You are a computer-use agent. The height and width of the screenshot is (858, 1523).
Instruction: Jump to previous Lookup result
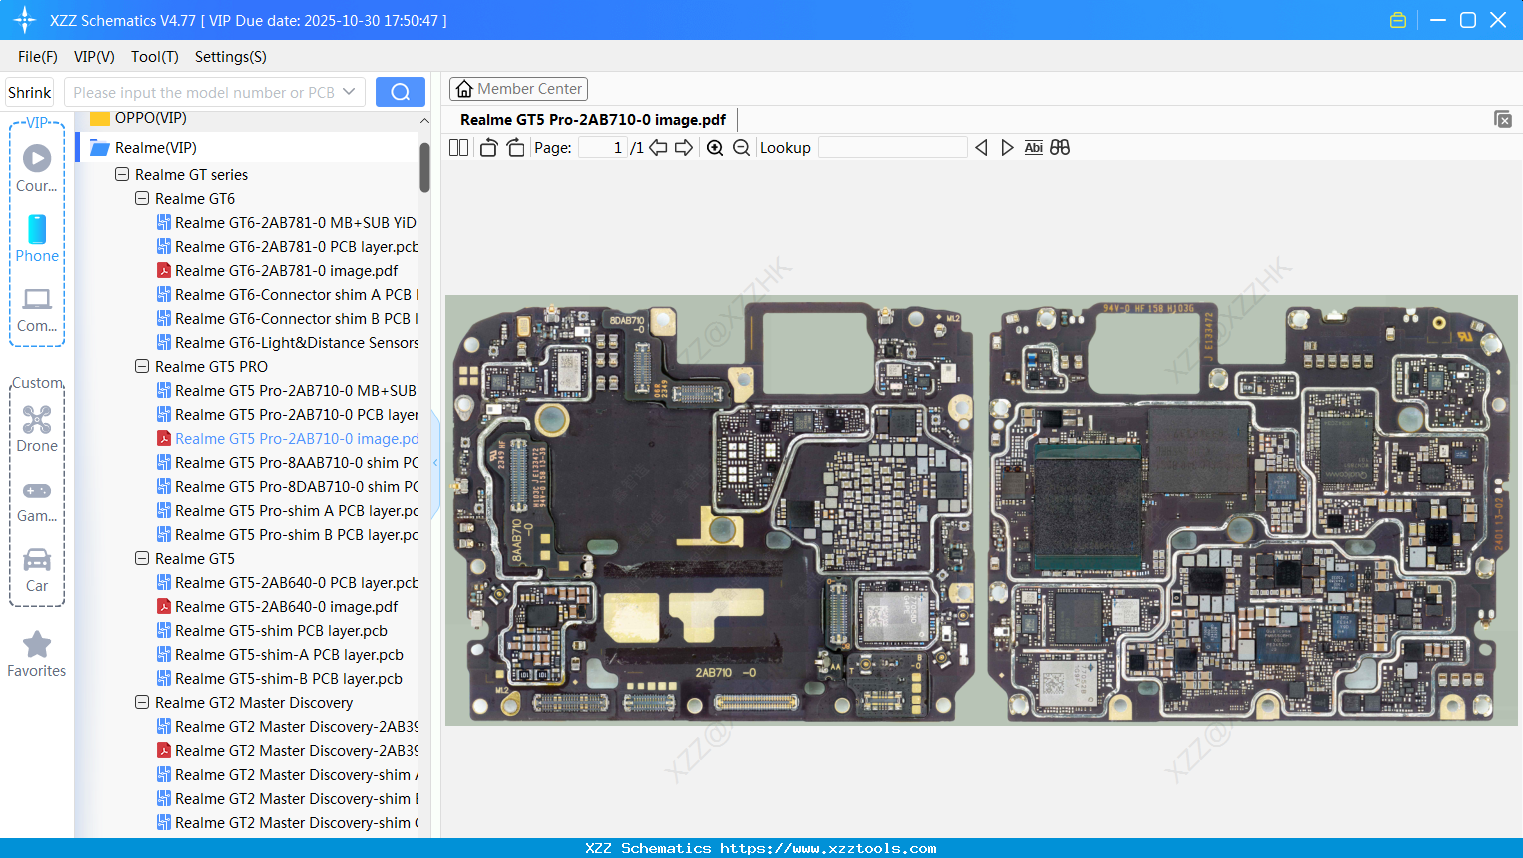point(981,148)
